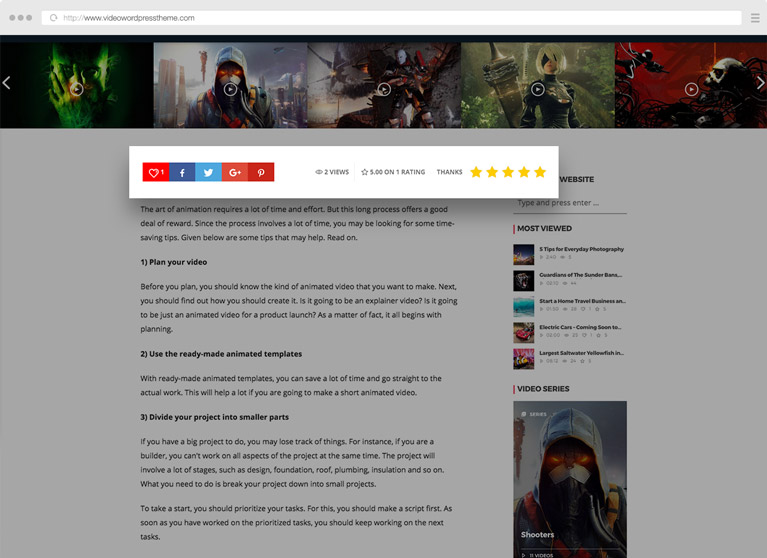Click the 'THANKS' rating label
This screenshot has width=767, height=558.
pyautogui.click(x=450, y=172)
